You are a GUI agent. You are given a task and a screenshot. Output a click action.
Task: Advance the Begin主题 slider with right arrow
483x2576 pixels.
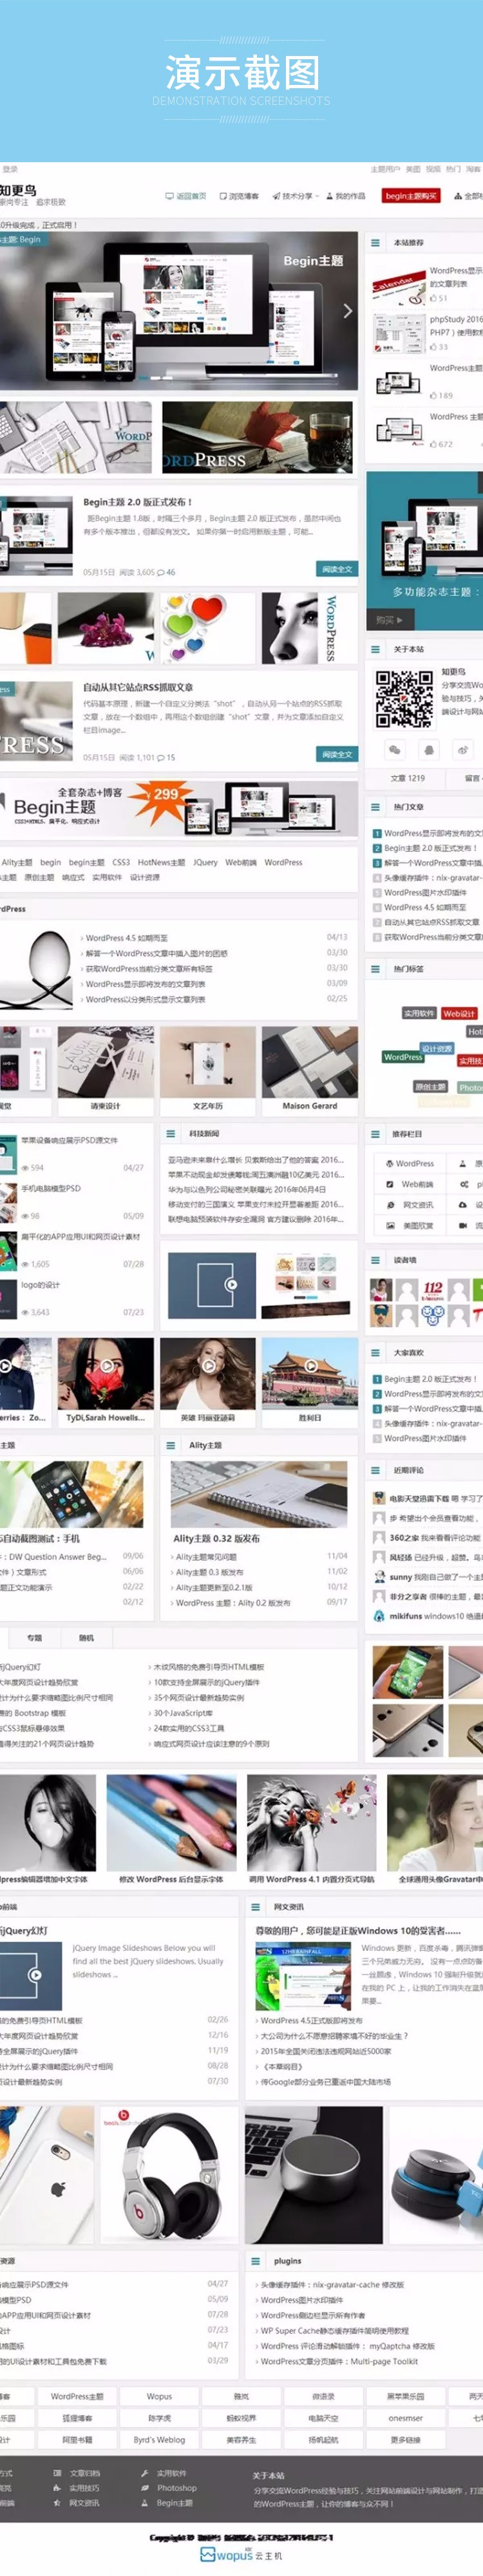coord(347,311)
